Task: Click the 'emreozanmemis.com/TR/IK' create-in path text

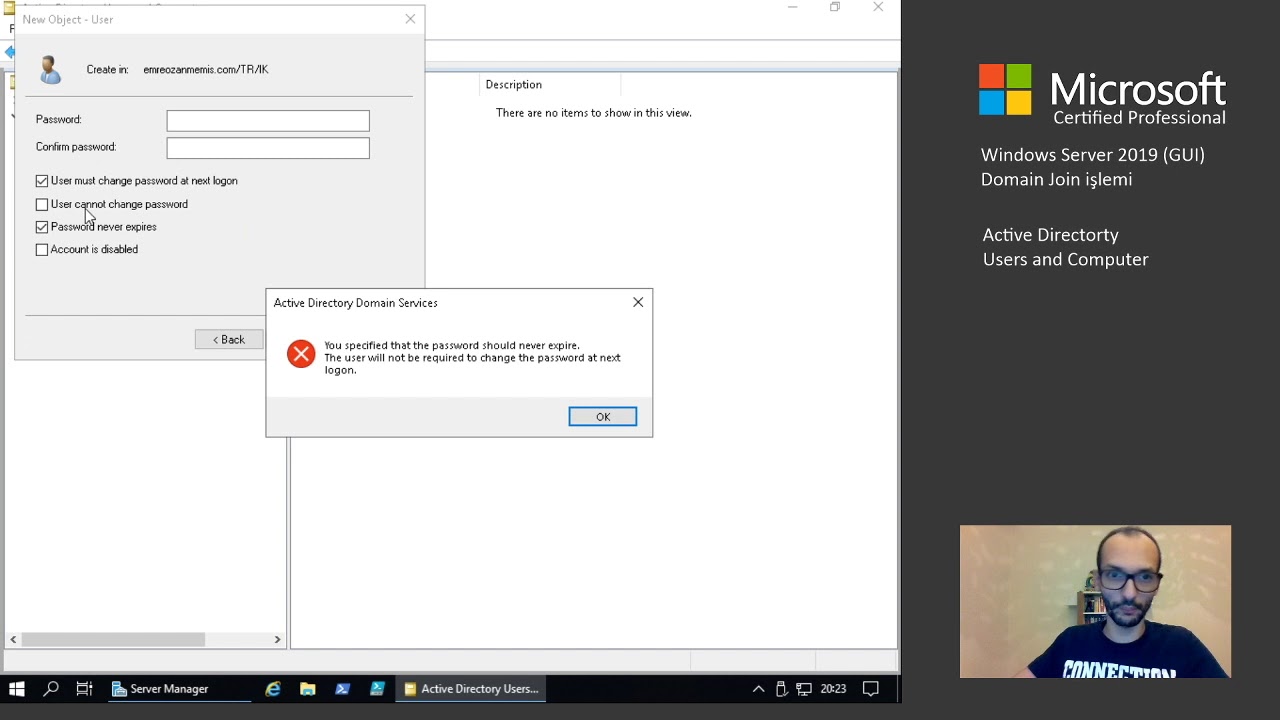Action: pos(206,70)
